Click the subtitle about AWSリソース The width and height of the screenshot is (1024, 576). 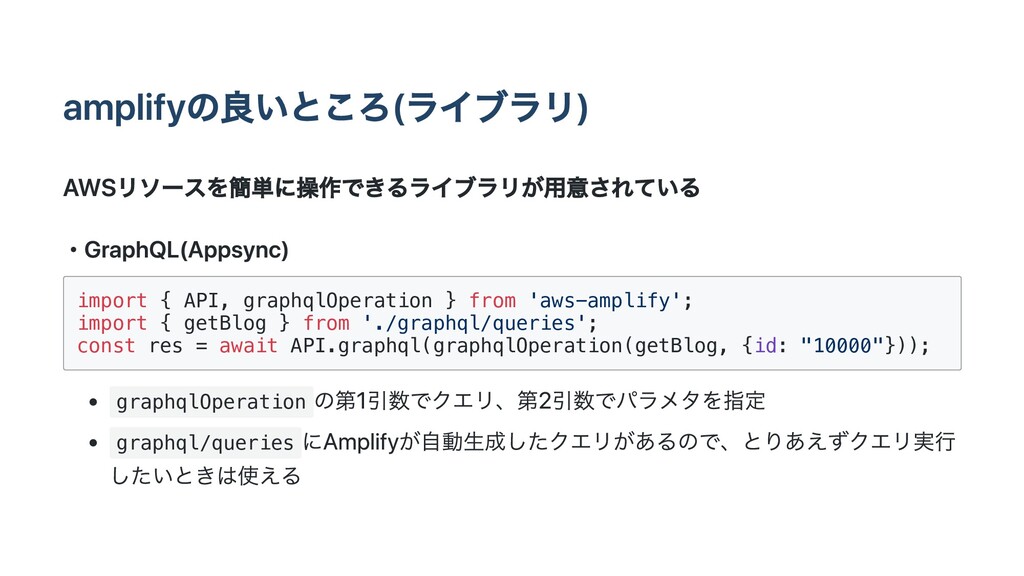(381, 188)
